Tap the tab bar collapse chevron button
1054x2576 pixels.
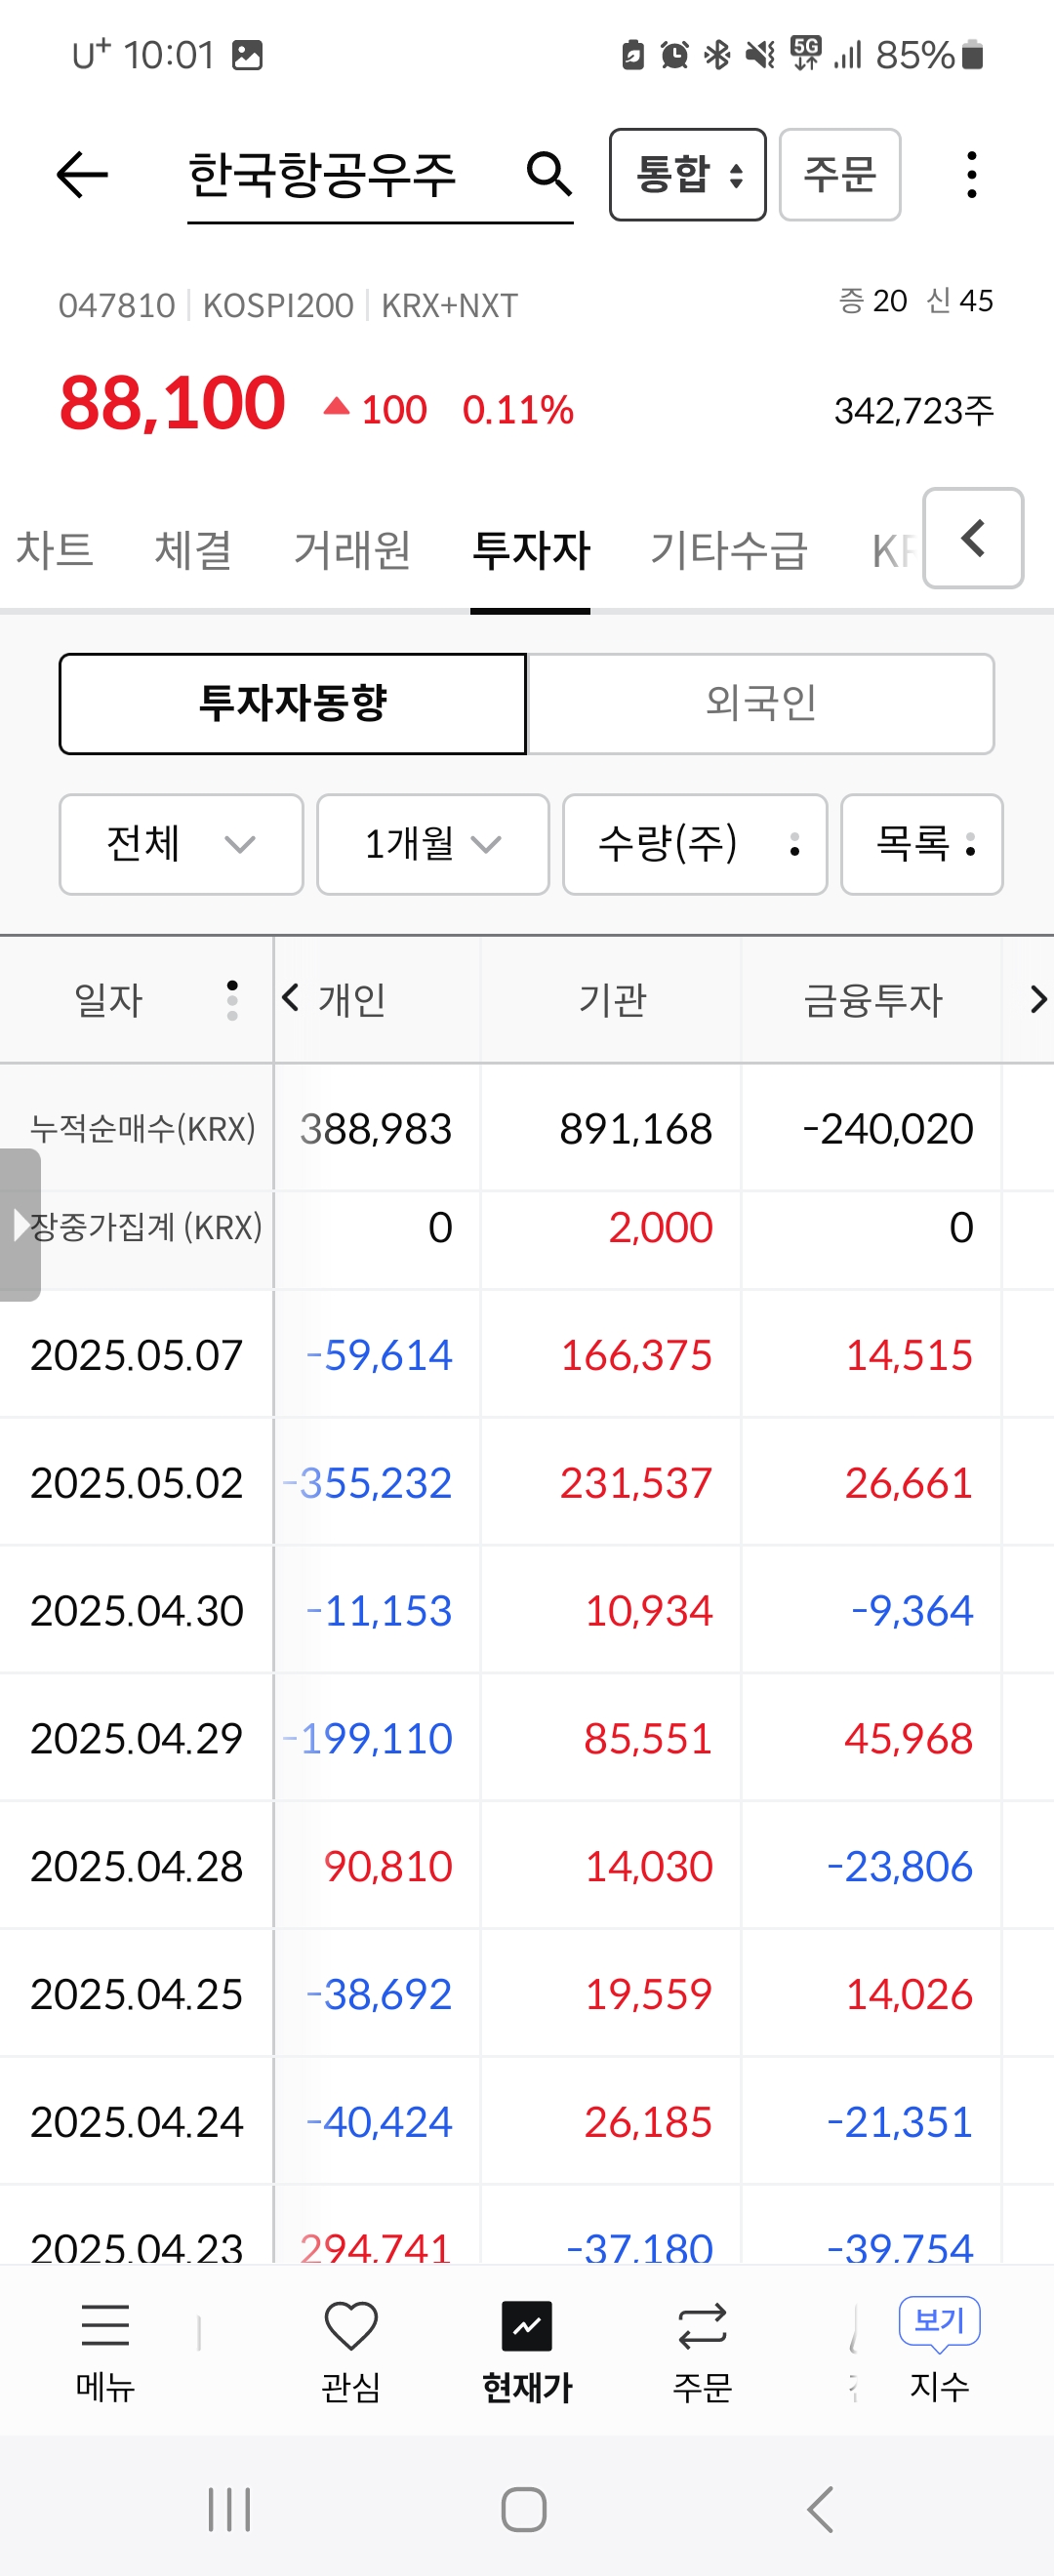973,538
